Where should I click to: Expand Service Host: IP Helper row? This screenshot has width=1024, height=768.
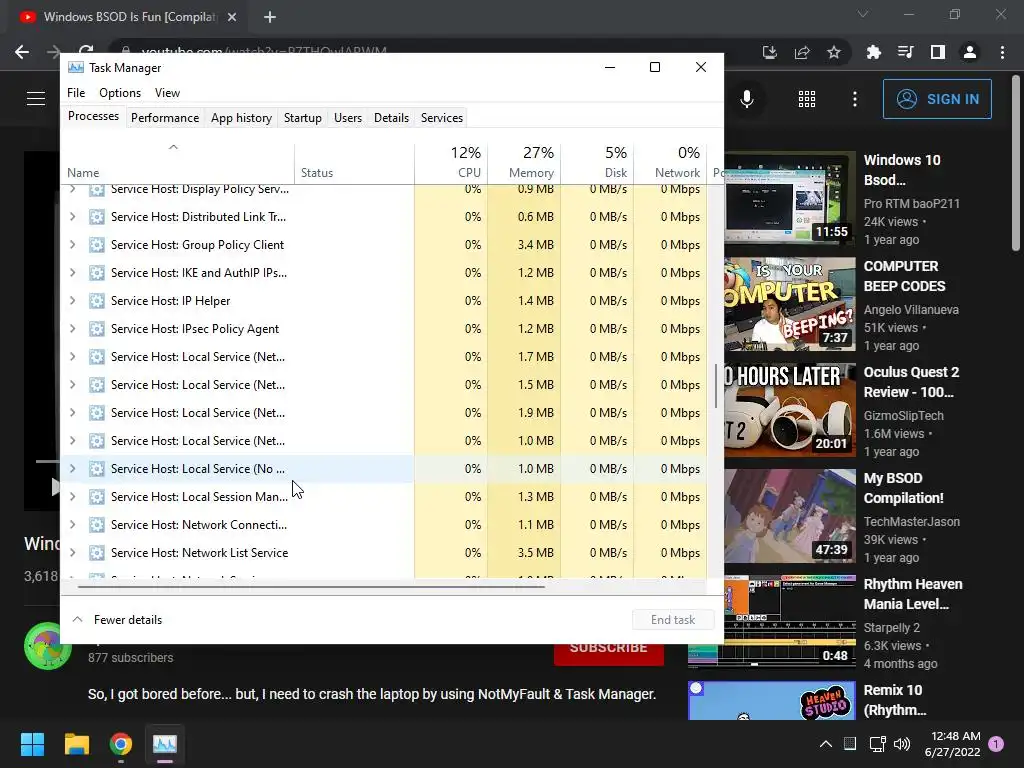pos(72,301)
